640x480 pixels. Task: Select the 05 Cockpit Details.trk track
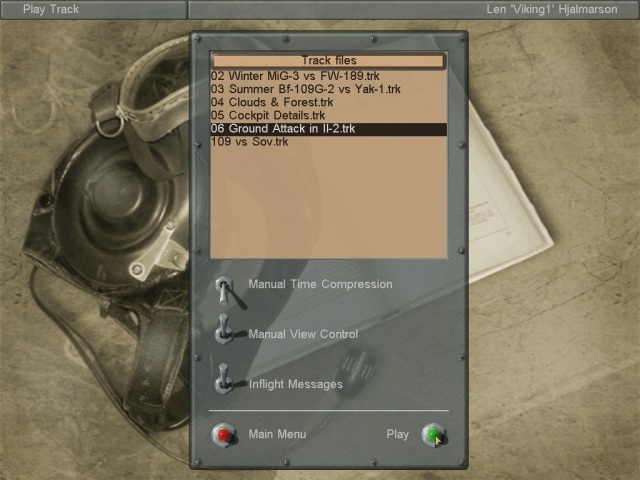[x=267, y=115]
